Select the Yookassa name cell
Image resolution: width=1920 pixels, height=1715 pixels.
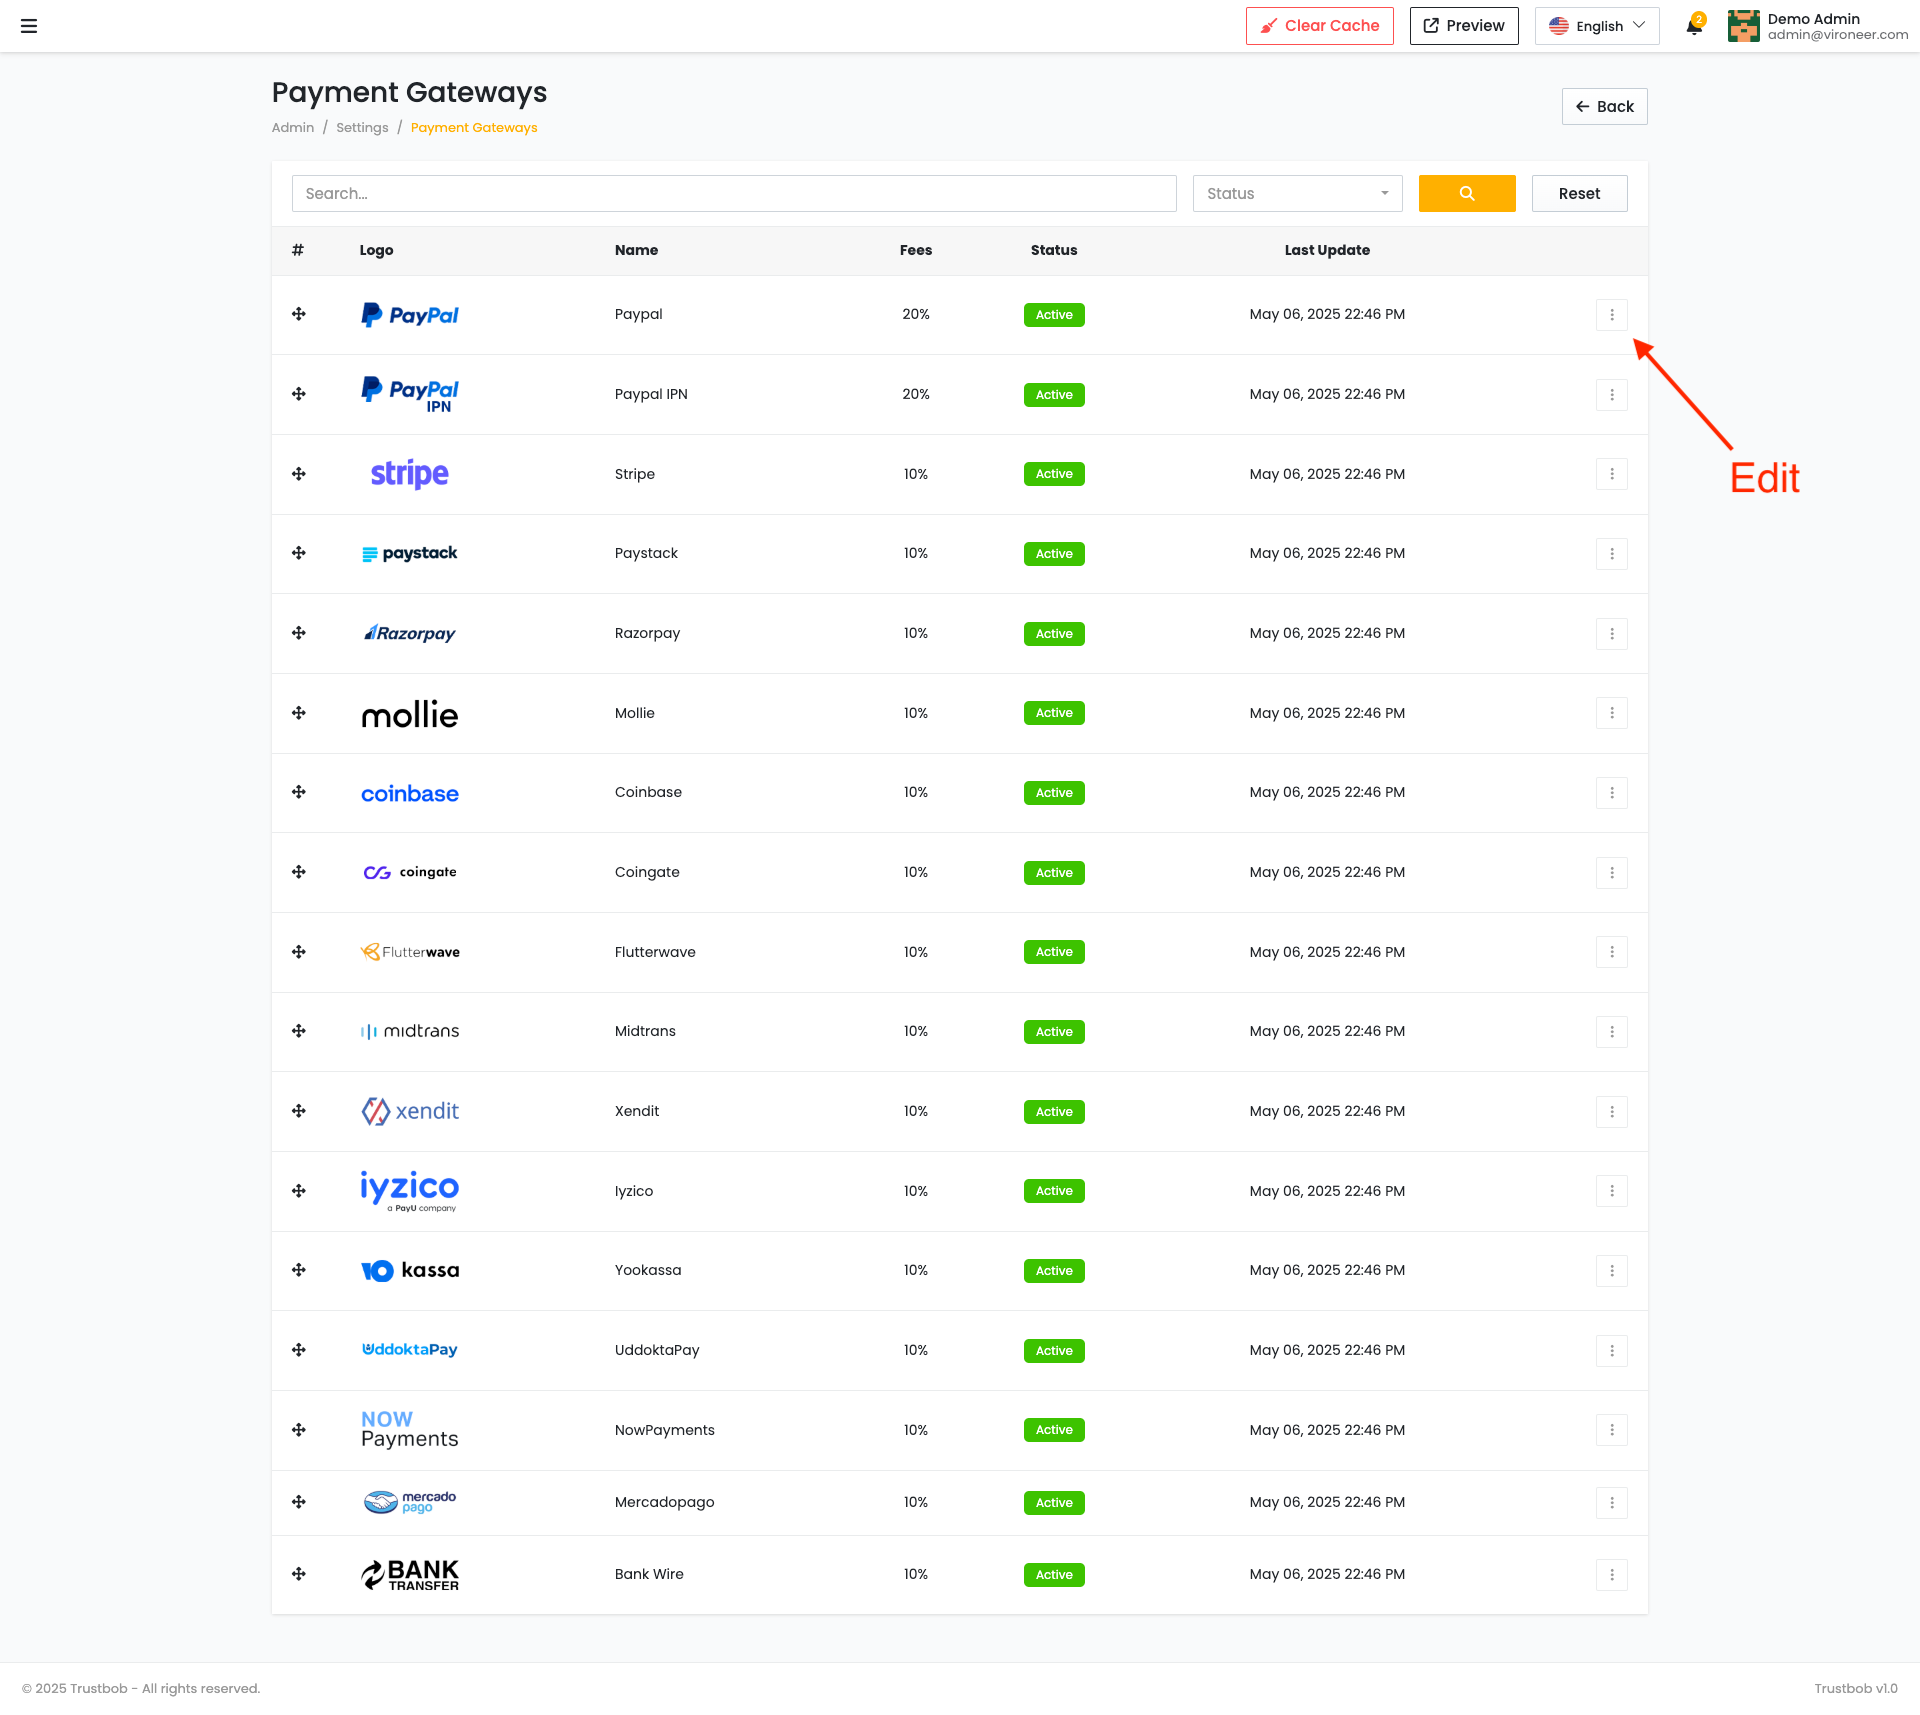pos(648,1271)
